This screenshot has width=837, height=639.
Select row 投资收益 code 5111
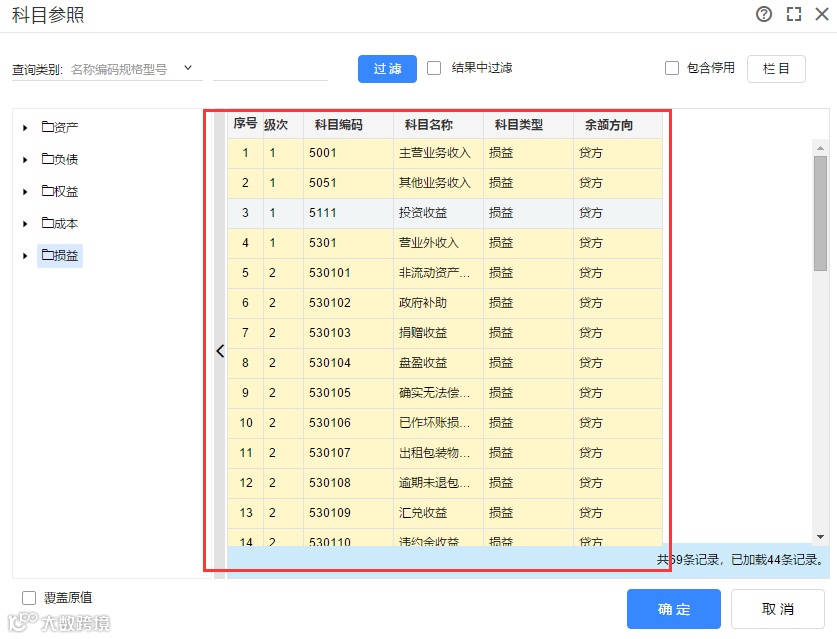pos(445,213)
